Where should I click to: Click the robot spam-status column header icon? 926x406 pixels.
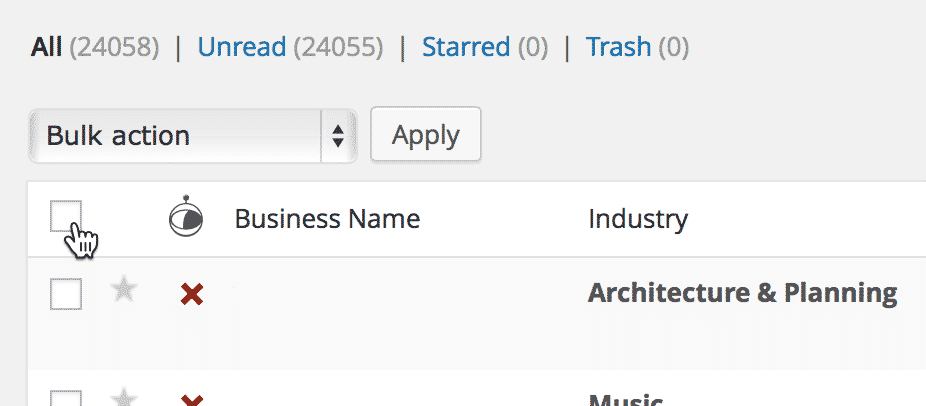coord(185,216)
